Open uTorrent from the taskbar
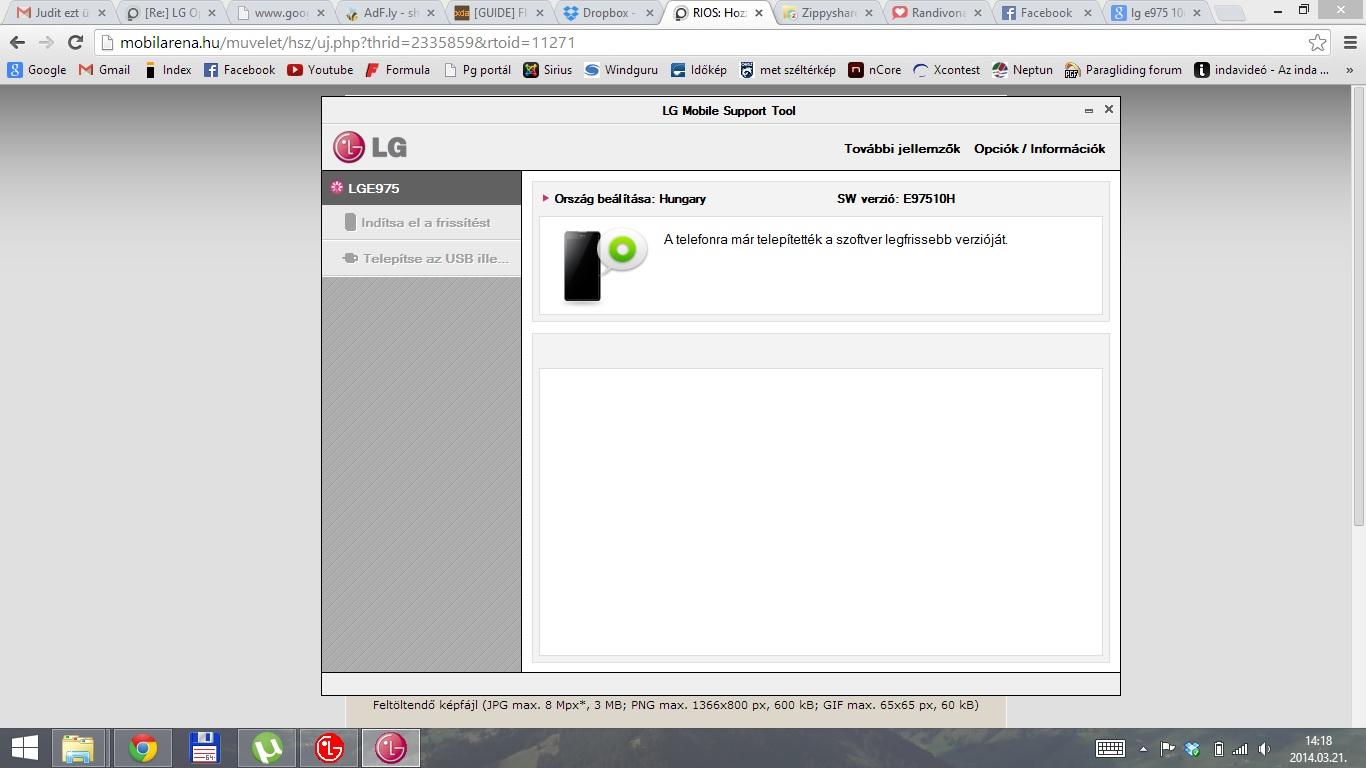The height and width of the screenshot is (768, 1366). point(266,748)
